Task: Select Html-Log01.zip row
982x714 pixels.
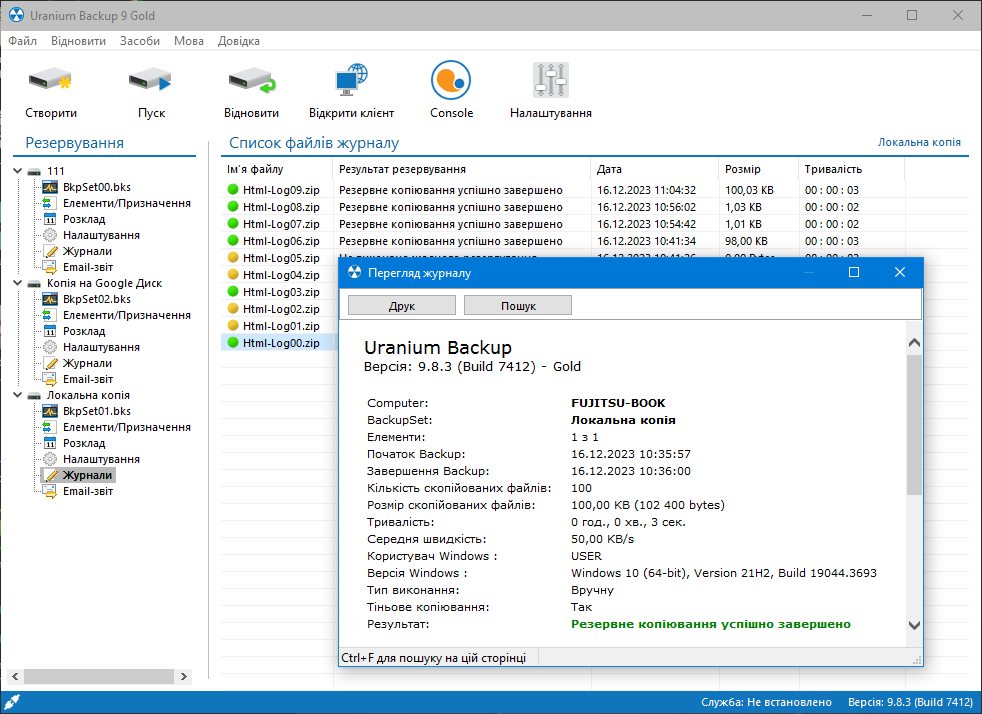Action: click(281, 326)
